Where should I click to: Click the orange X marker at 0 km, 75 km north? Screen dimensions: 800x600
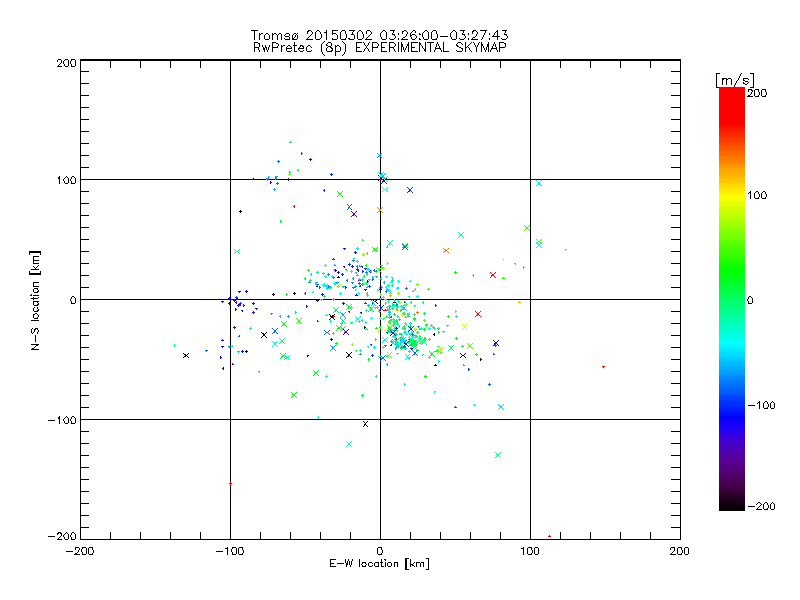tap(379, 210)
